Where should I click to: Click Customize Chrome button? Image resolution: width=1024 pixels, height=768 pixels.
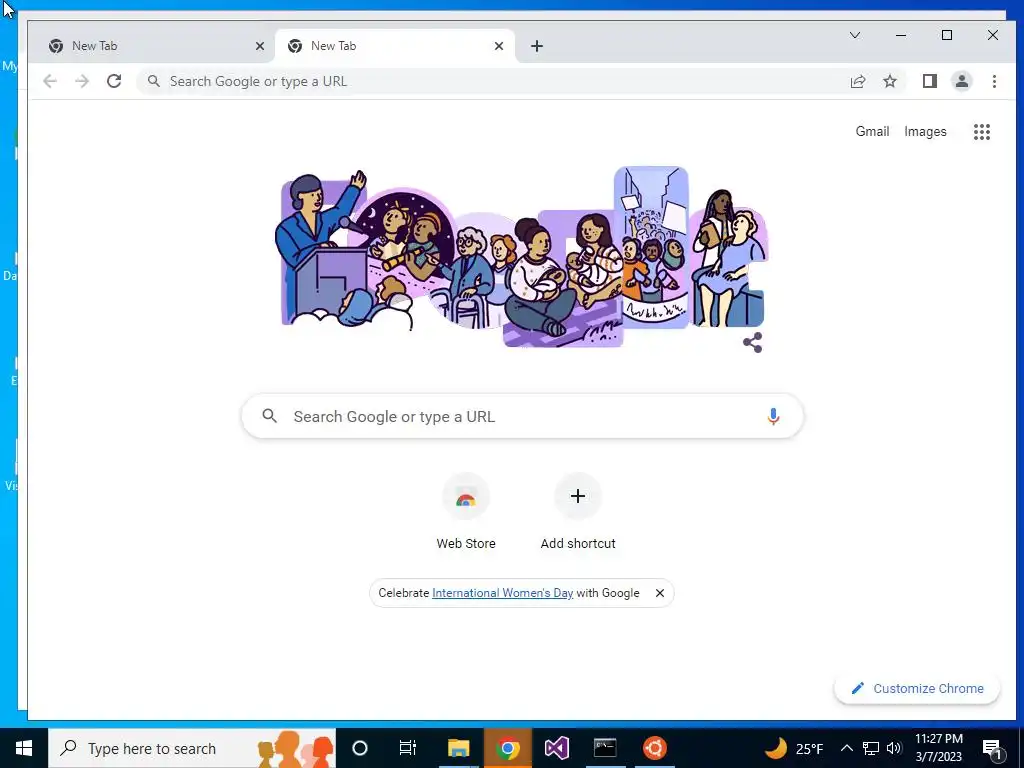[x=917, y=688]
